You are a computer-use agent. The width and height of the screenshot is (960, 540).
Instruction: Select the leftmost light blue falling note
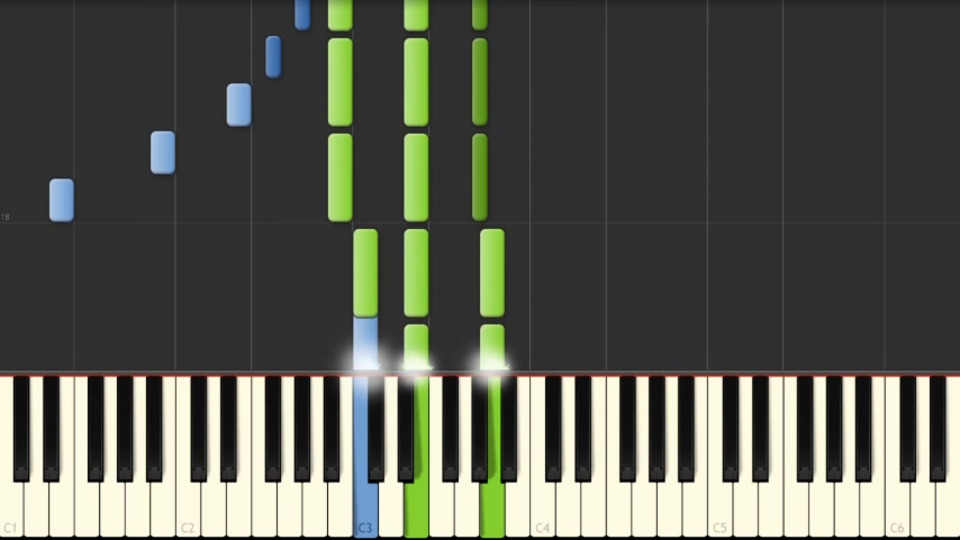pos(62,200)
